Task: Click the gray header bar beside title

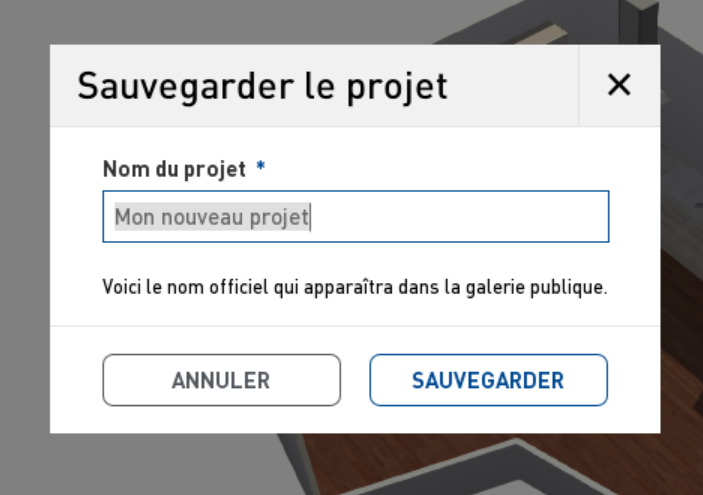Action: (511, 85)
